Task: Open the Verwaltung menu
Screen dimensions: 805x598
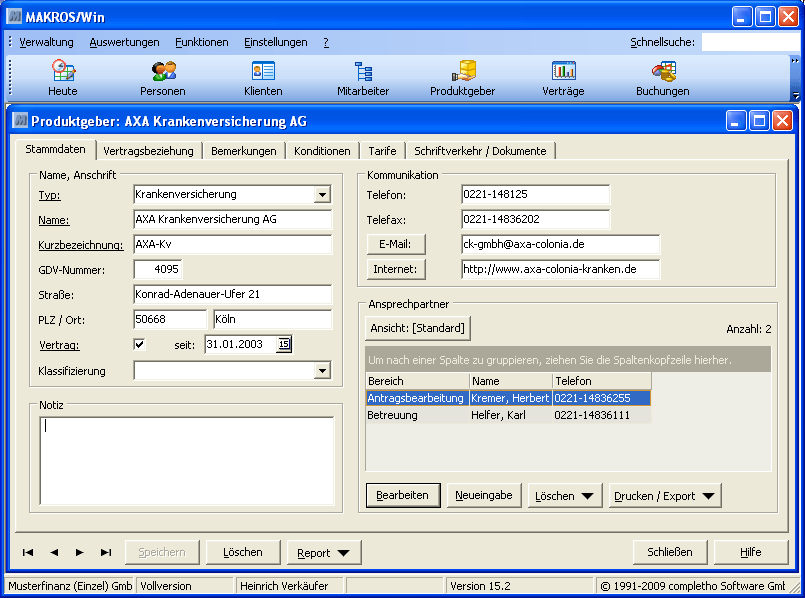Action: click(46, 42)
